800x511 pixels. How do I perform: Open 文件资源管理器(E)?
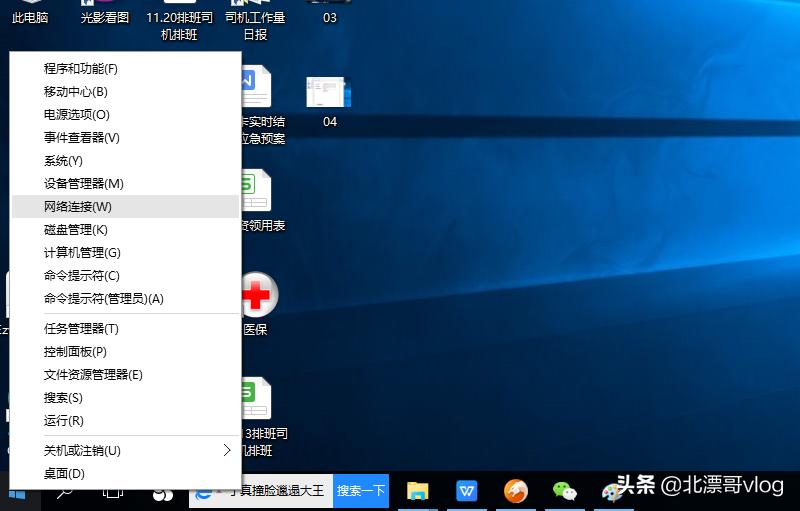tap(125, 375)
